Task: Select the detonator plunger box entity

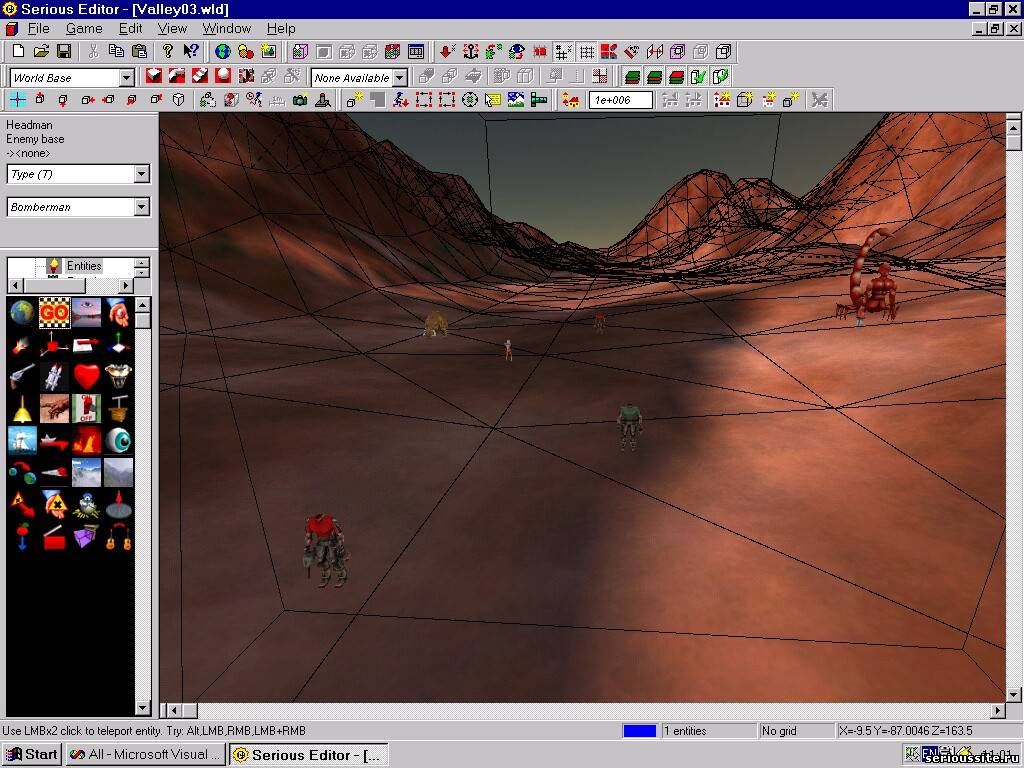Action: (x=118, y=408)
